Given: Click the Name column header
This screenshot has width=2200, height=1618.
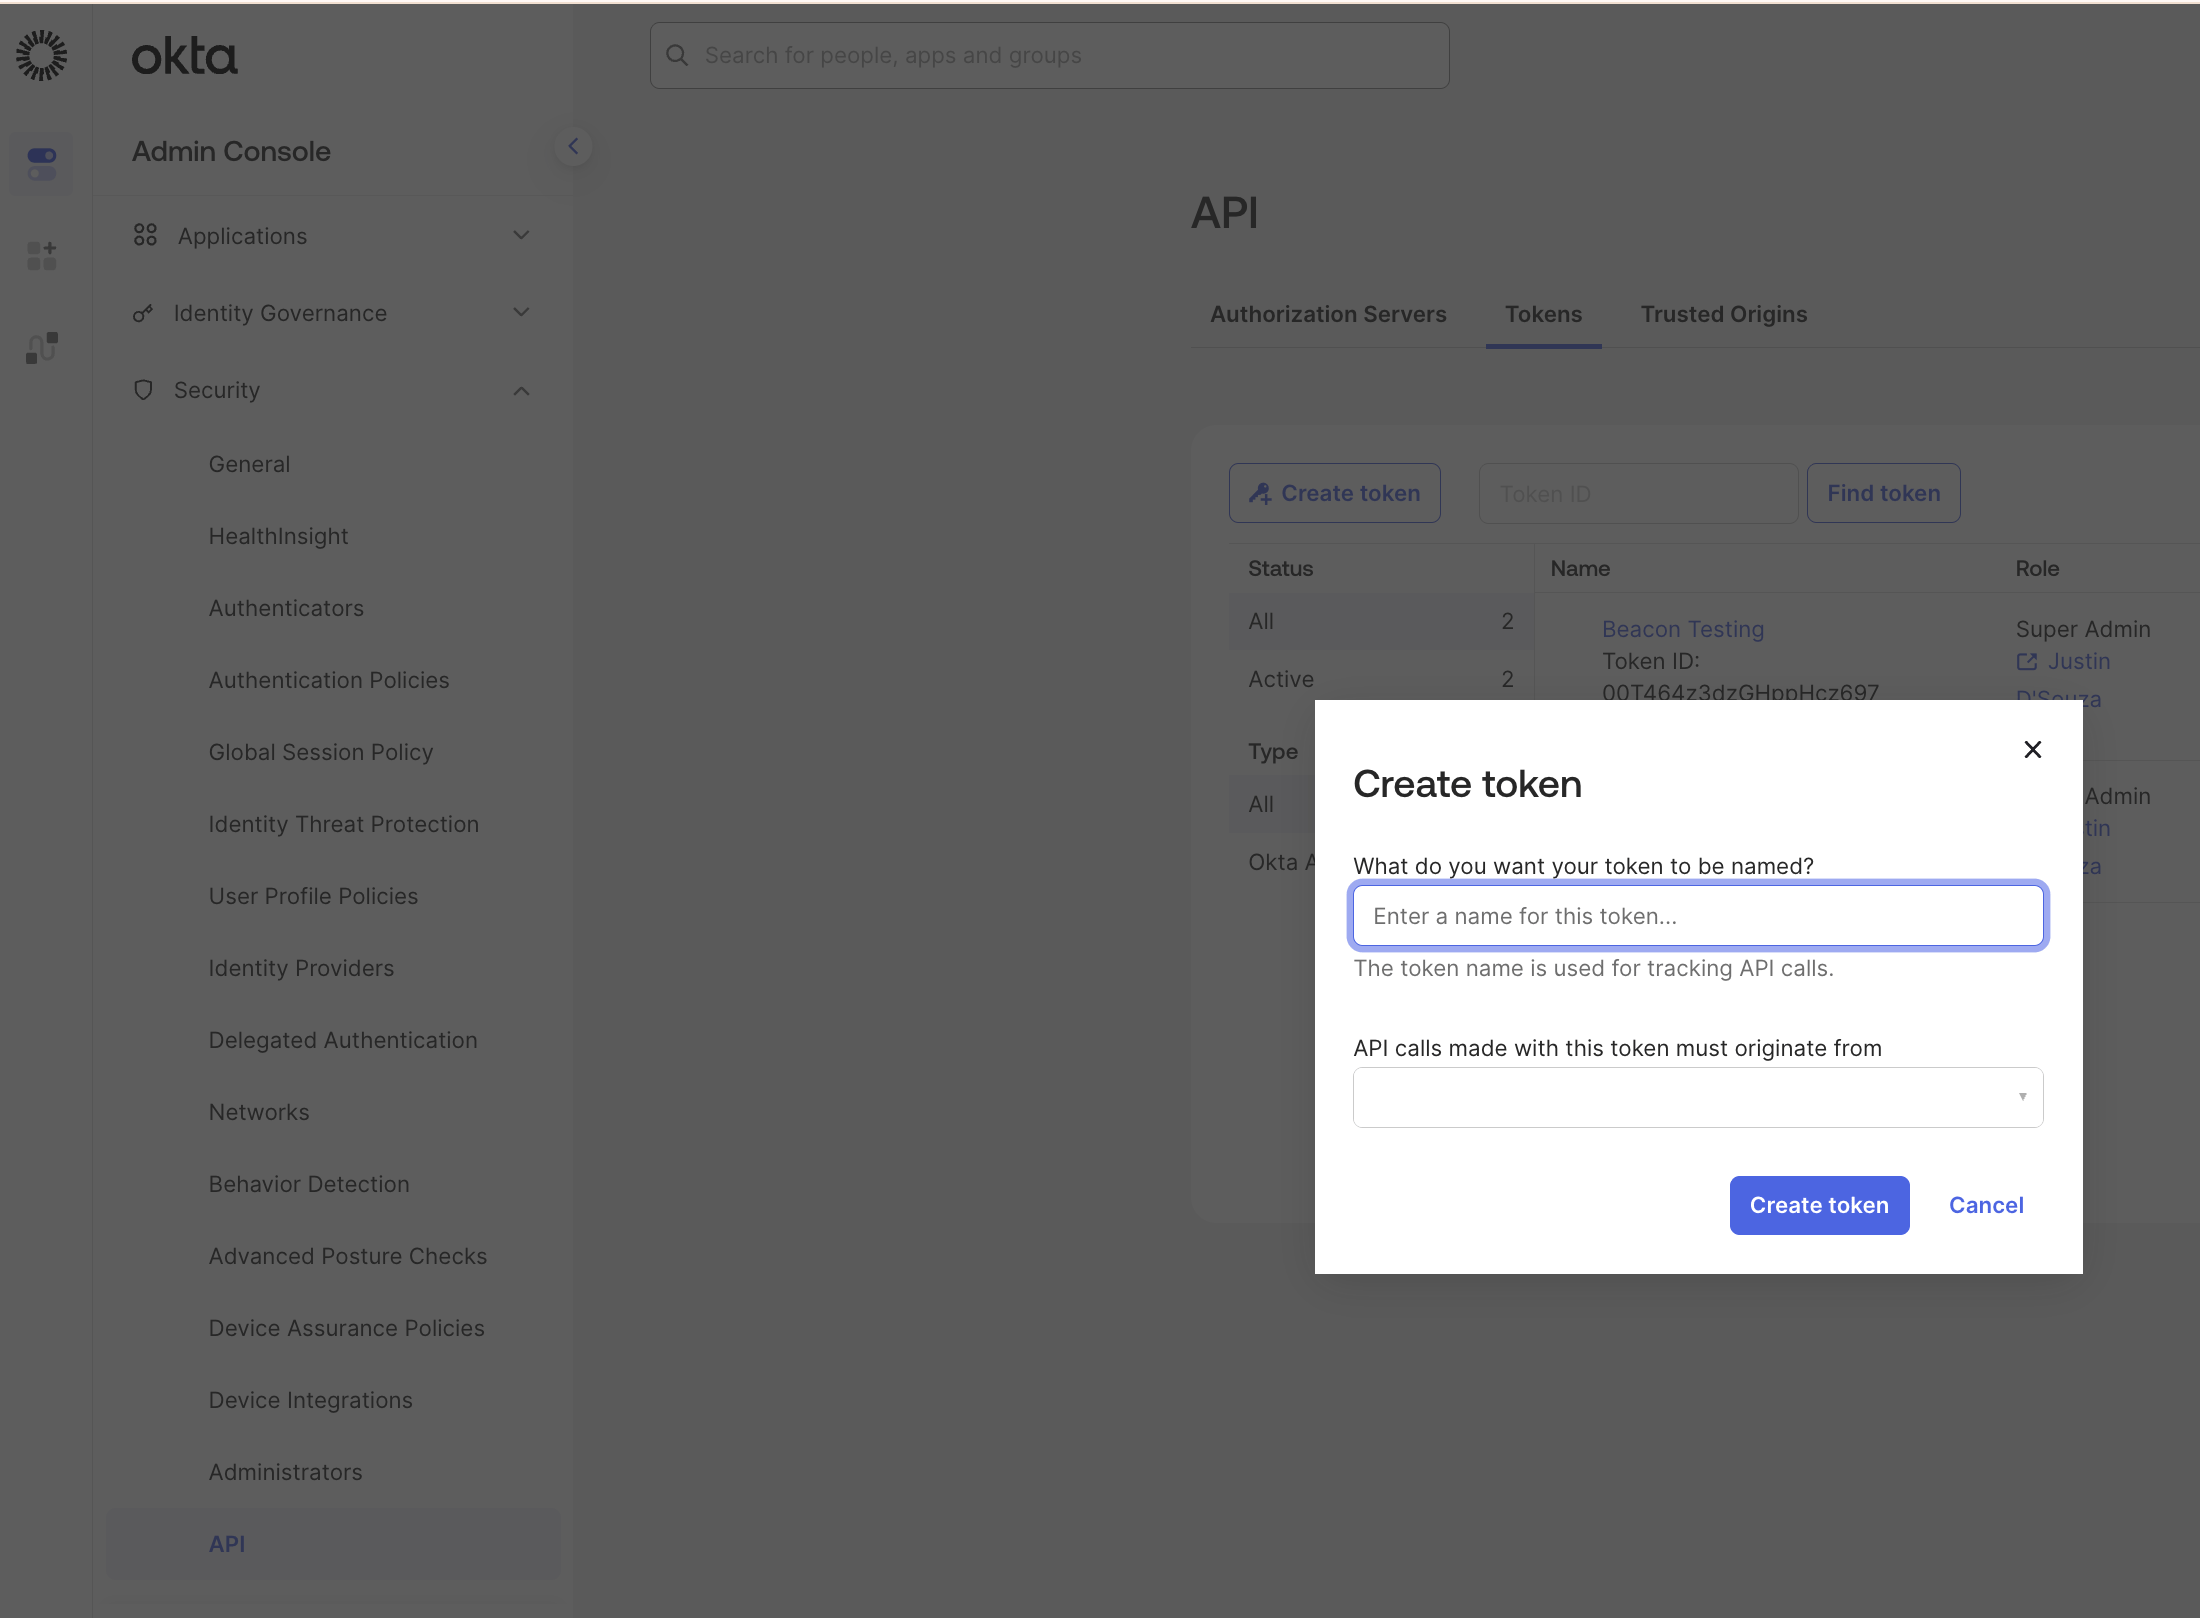Looking at the screenshot, I should point(1580,568).
